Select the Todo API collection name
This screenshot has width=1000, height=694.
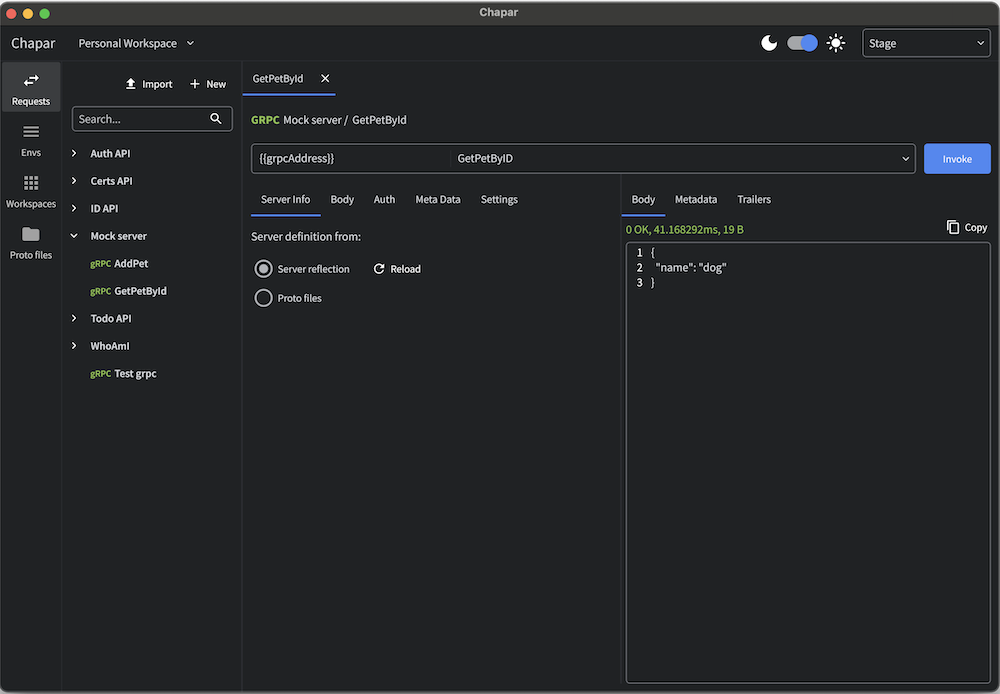pyautogui.click(x=111, y=318)
